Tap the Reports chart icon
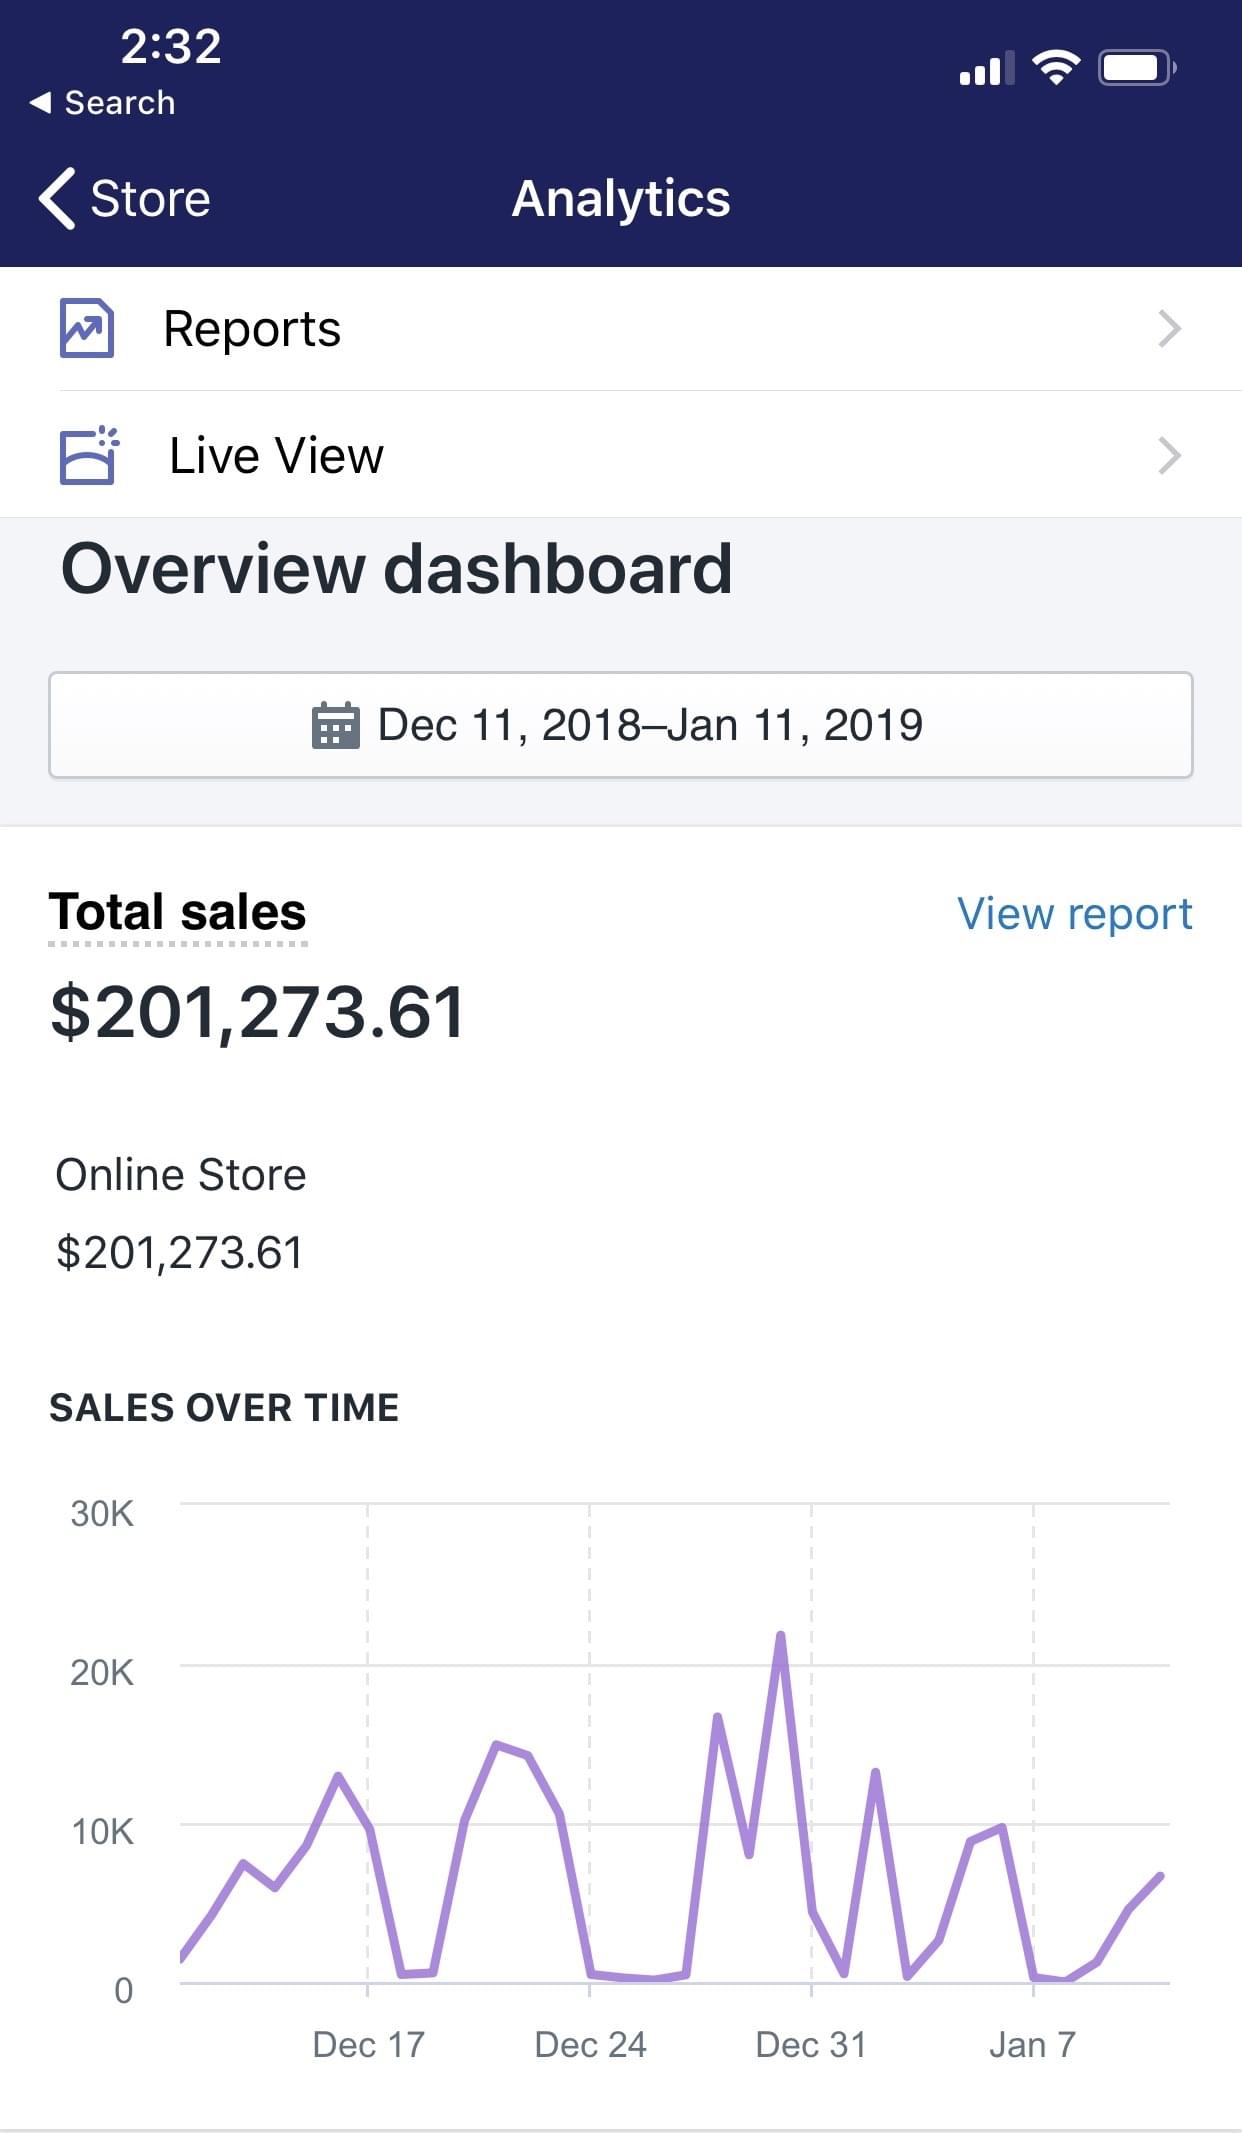Viewport: 1242px width, 2133px height. coord(87,328)
